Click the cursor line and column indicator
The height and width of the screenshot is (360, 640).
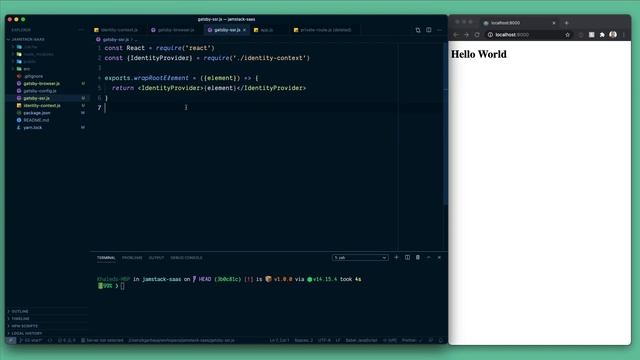tap(279, 340)
